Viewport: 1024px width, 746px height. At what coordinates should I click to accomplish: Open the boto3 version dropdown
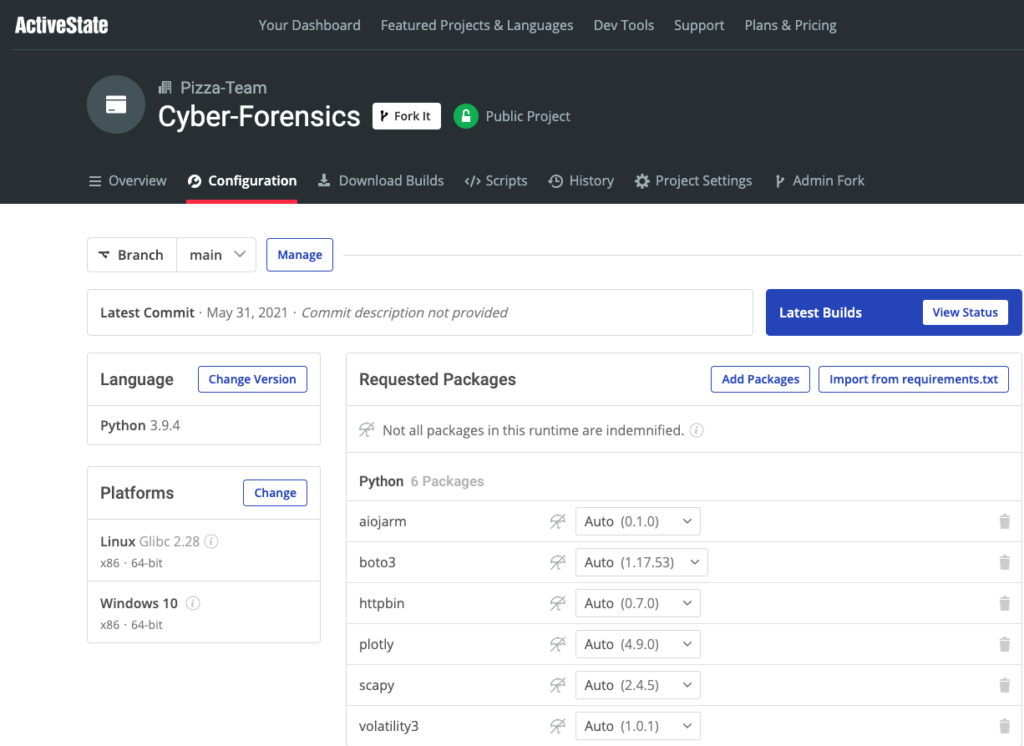click(x=641, y=562)
